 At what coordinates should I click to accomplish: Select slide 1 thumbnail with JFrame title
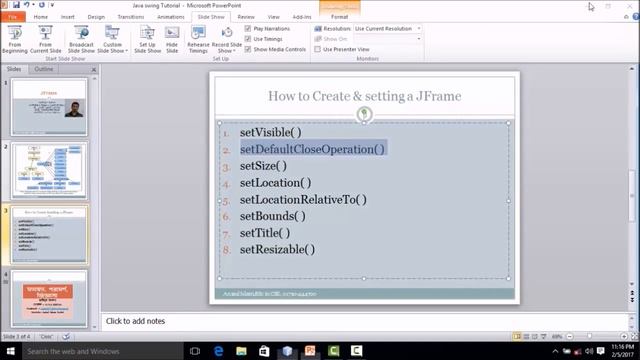point(49,107)
